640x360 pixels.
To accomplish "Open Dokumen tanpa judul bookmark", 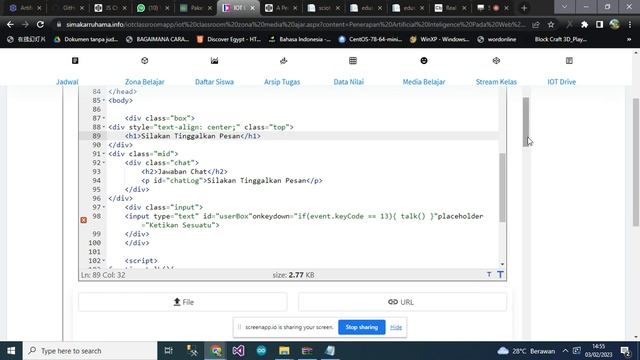I will (87, 40).
